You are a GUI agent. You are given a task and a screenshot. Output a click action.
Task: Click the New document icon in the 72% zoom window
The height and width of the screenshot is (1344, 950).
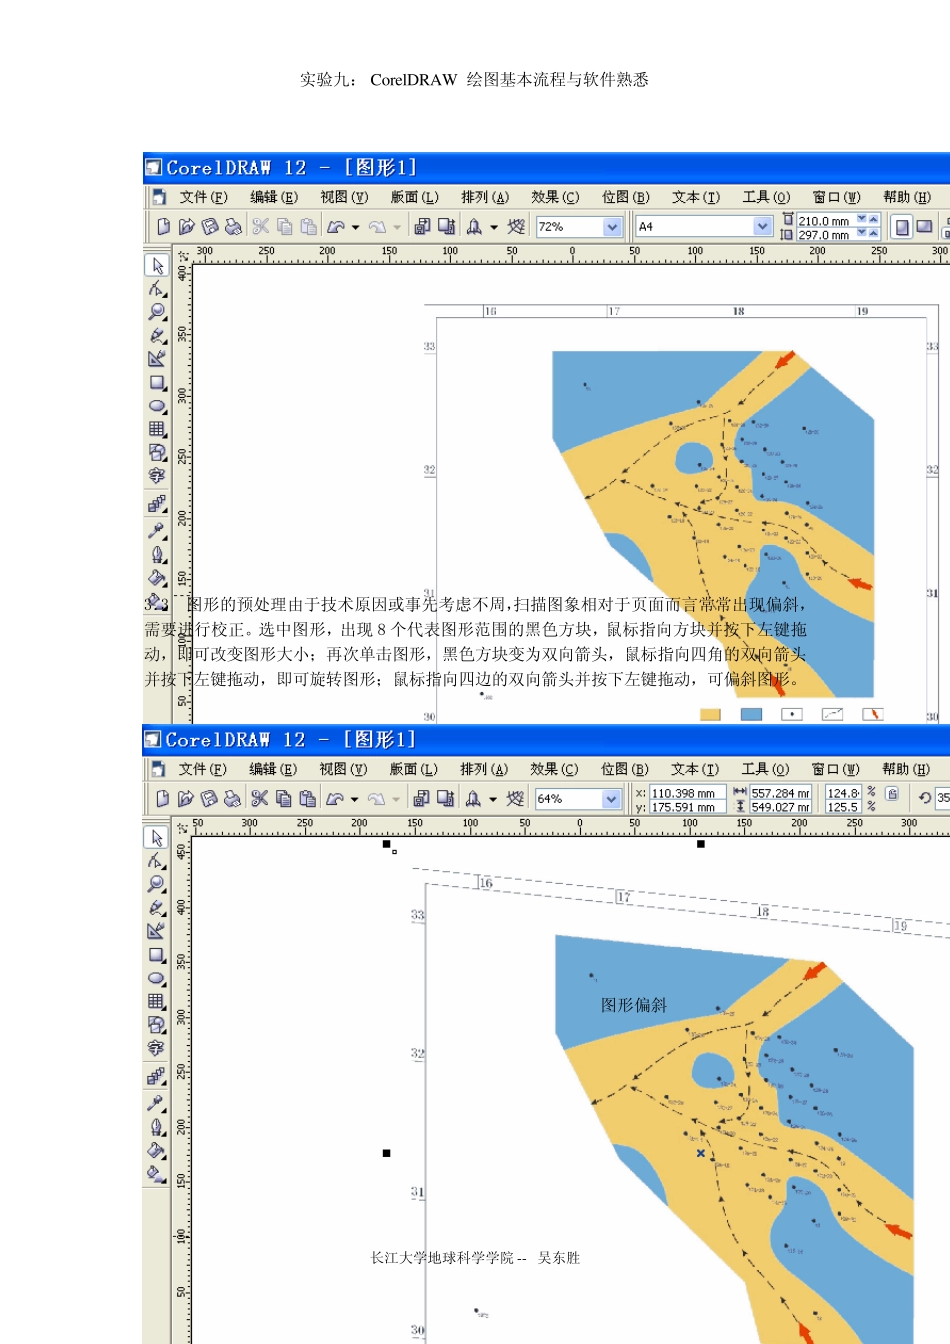point(163,227)
